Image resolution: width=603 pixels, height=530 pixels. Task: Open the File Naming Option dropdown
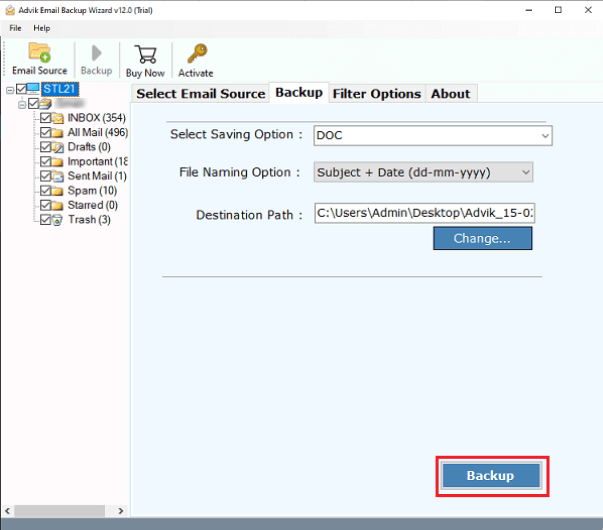[423, 172]
